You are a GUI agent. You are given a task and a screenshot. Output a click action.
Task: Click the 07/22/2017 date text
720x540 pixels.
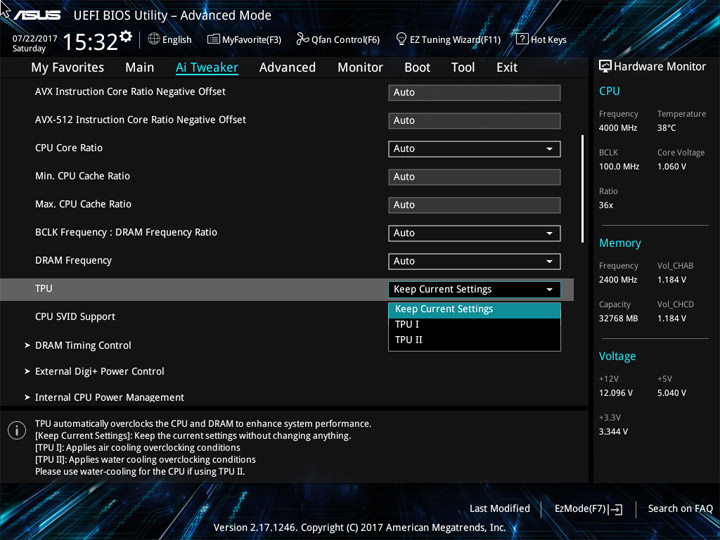35,39
